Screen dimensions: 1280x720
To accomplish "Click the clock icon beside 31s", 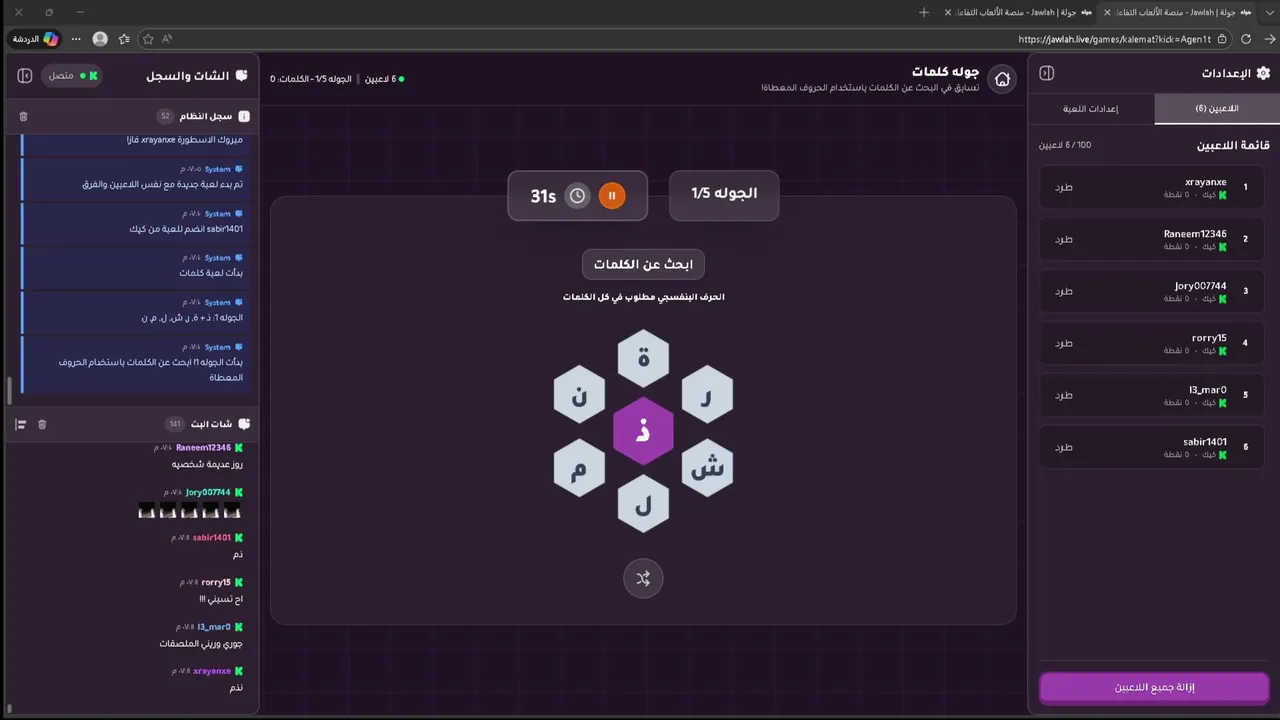I will 577,196.
